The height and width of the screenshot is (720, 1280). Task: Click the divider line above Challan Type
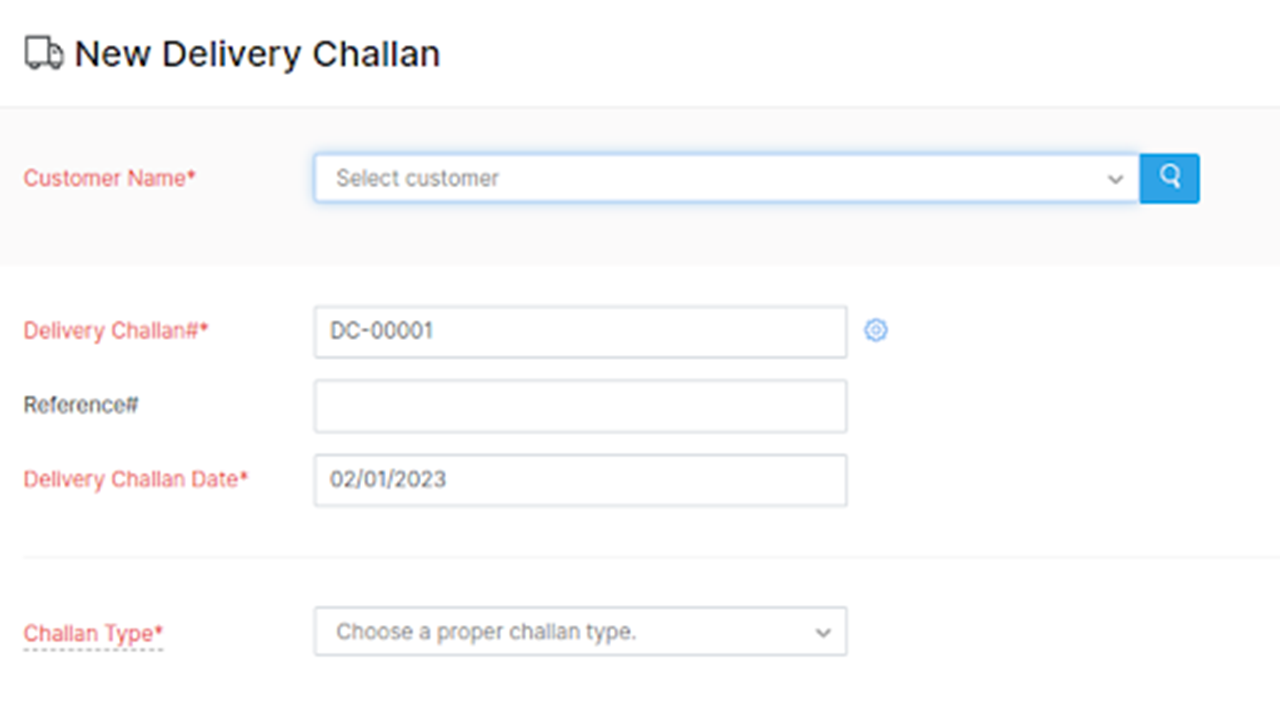[x=640, y=557]
